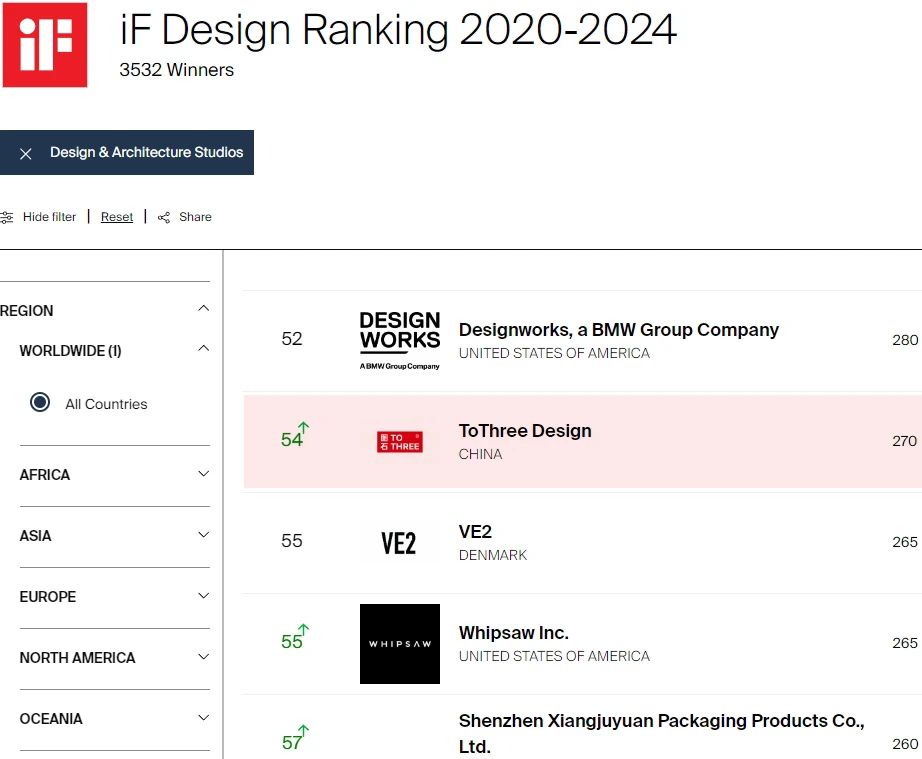The image size is (922, 759).
Task: Open the Whipsaw Inc. company link
Action: pyautogui.click(x=513, y=633)
